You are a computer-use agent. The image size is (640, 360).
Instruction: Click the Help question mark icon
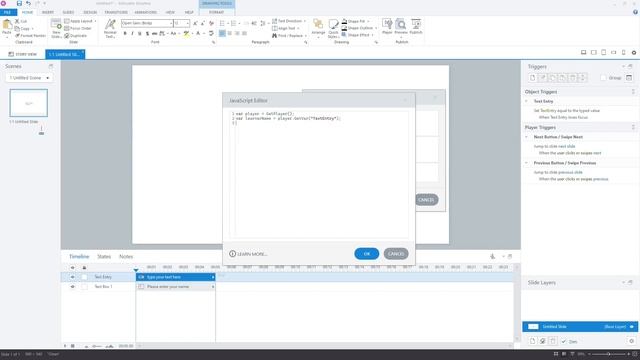tap(635, 12)
